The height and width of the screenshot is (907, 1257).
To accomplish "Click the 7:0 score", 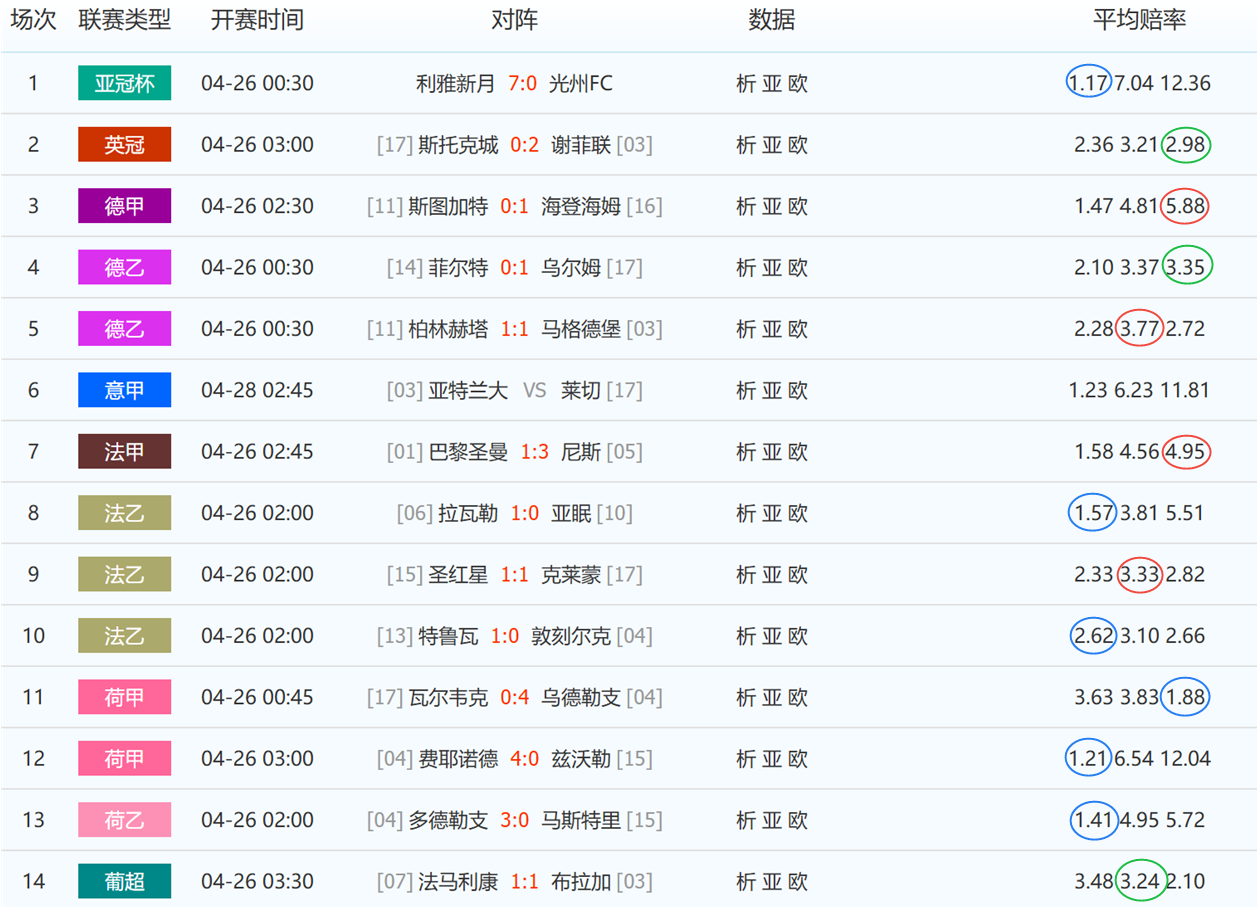I will pyautogui.click(x=522, y=83).
